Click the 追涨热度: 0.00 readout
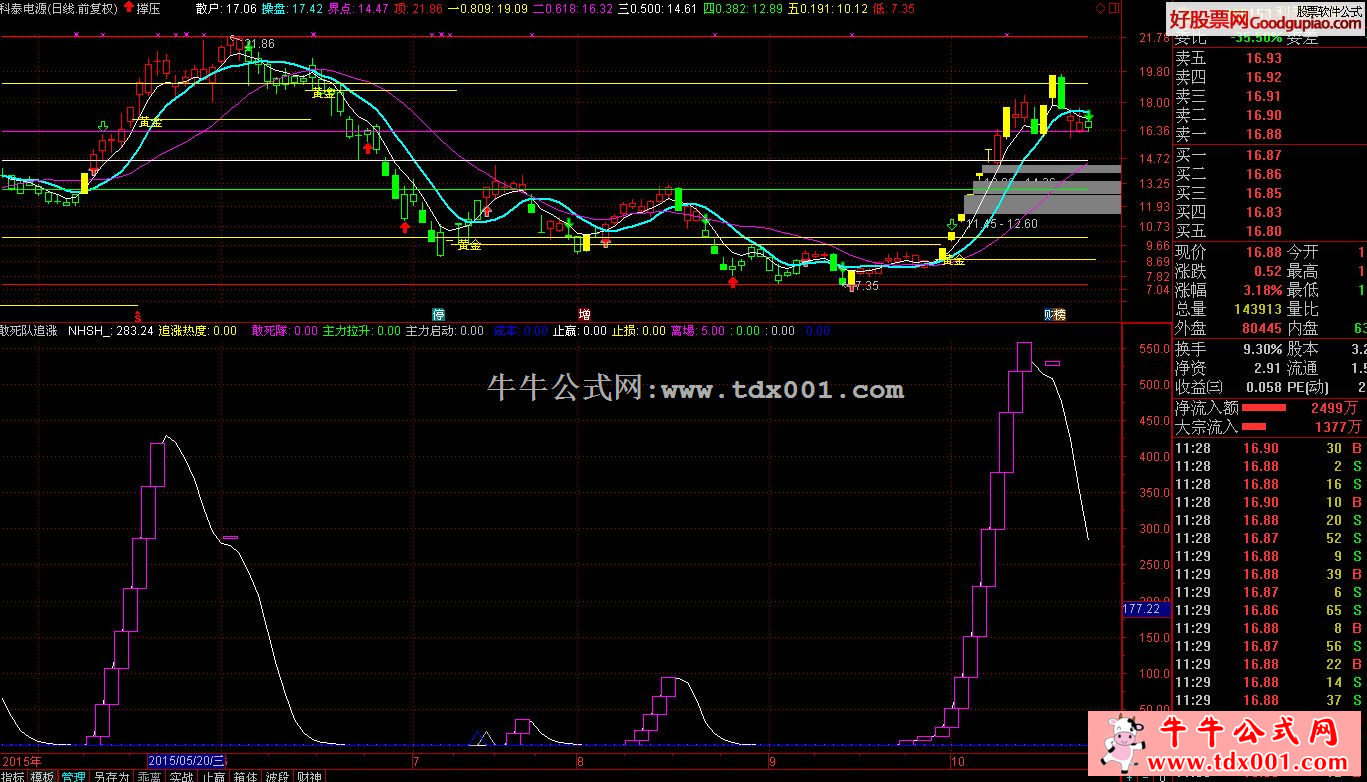The height and width of the screenshot is (782, 1367). click(197, 330)
